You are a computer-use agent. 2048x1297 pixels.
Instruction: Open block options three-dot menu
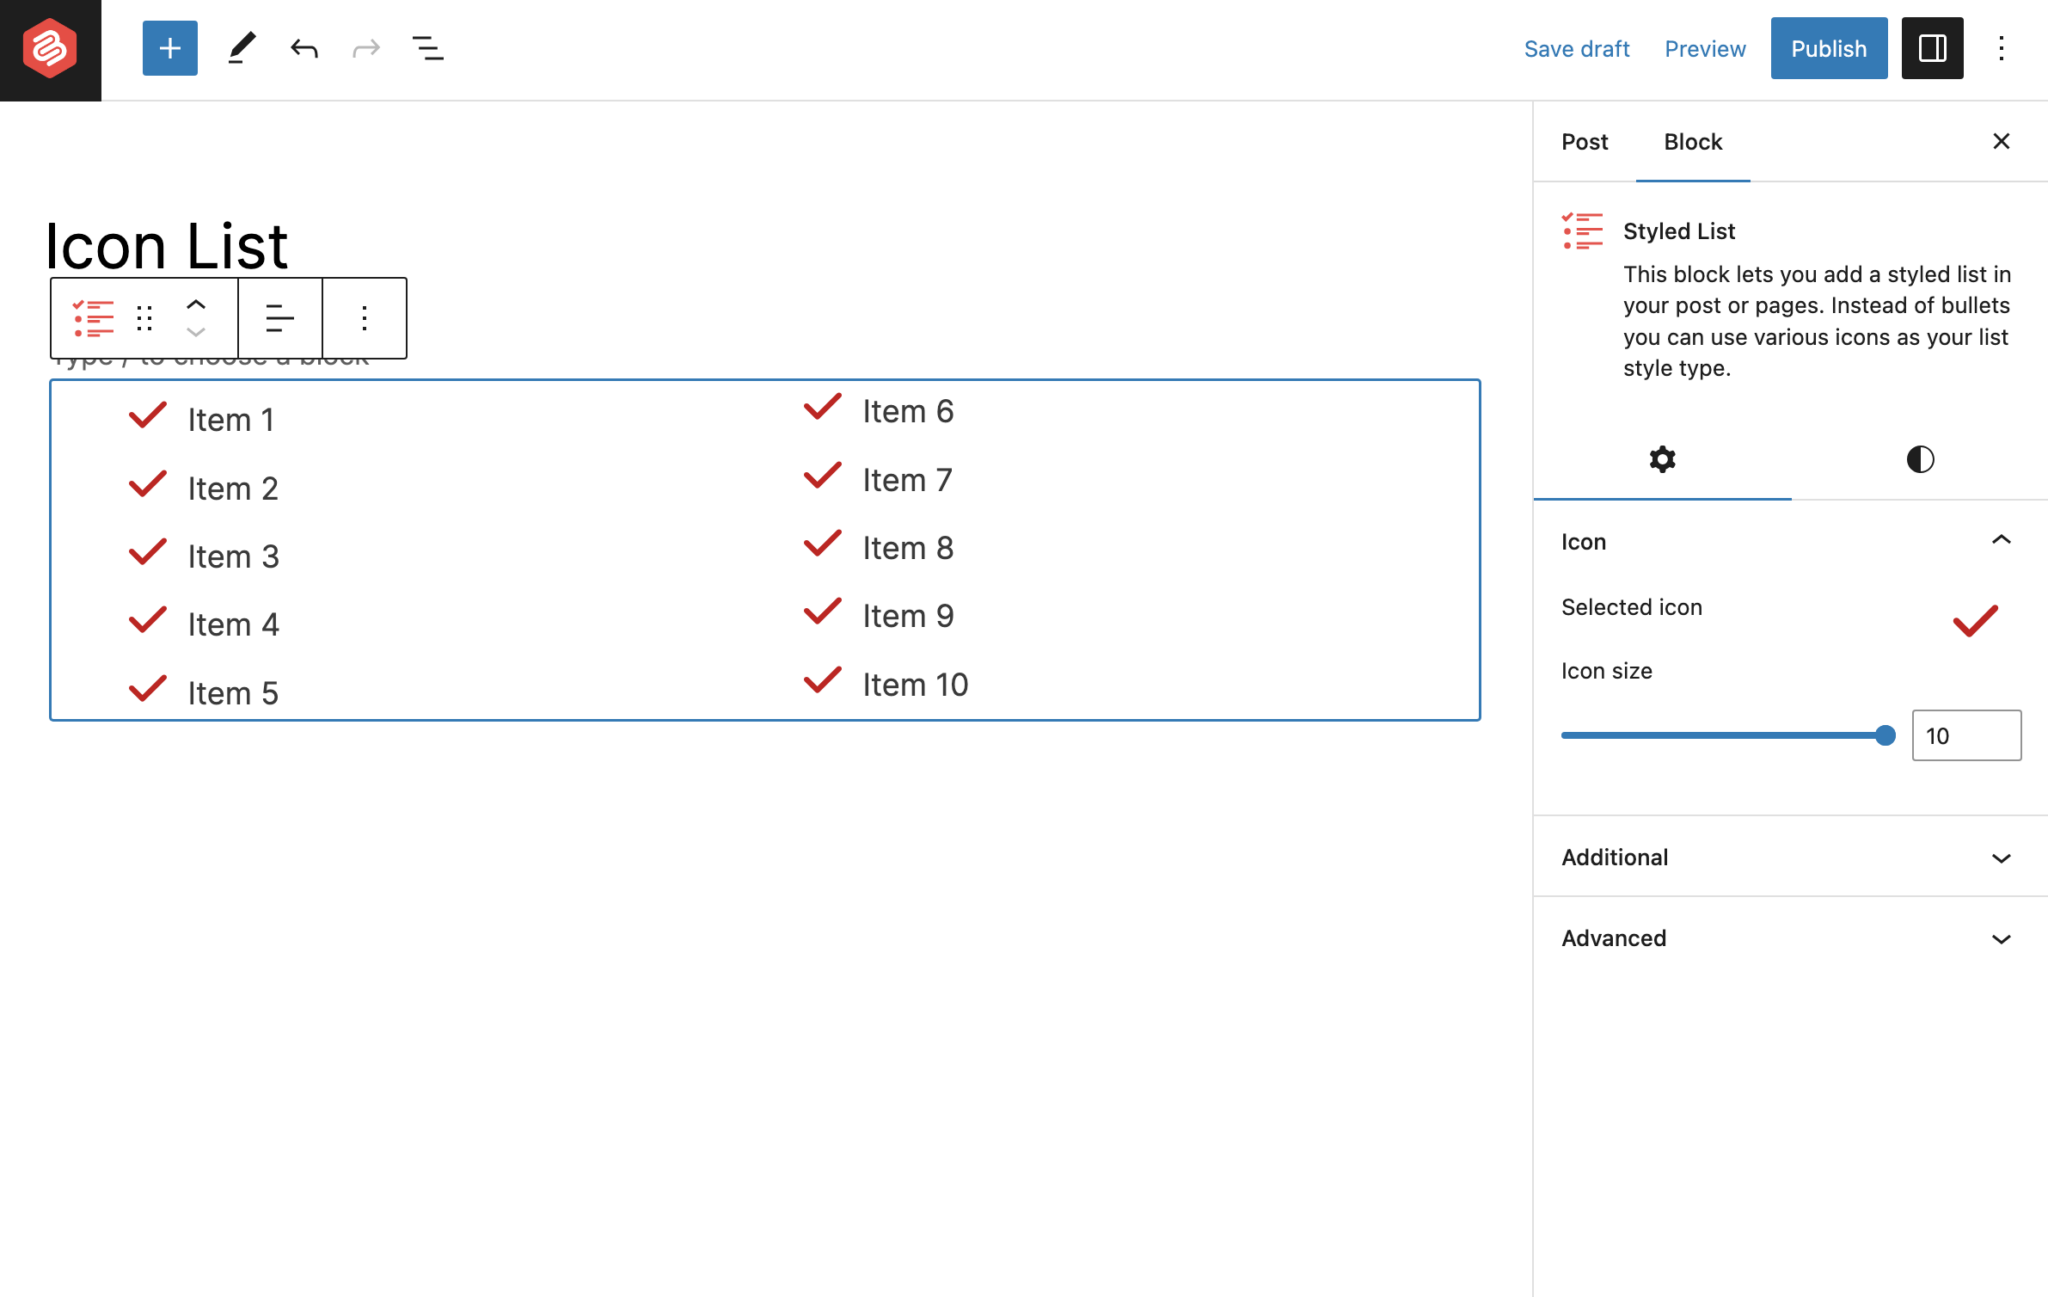[364, 318]
